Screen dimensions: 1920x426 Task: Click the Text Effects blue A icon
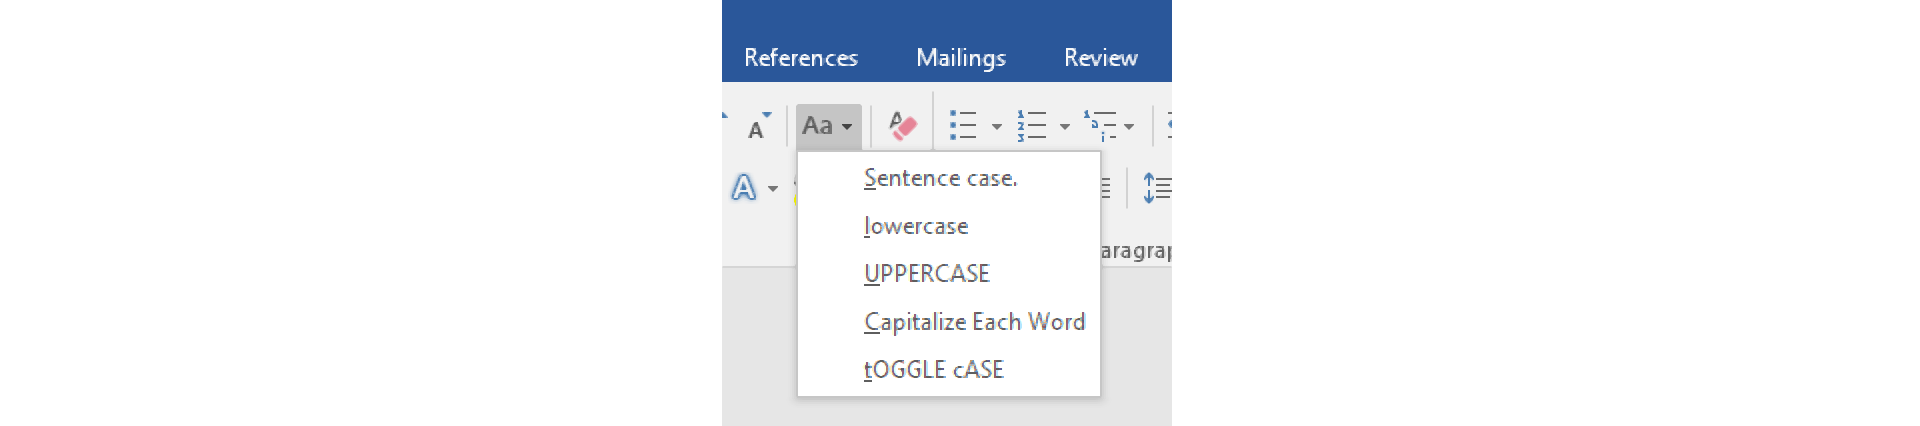tap(743, 187)
